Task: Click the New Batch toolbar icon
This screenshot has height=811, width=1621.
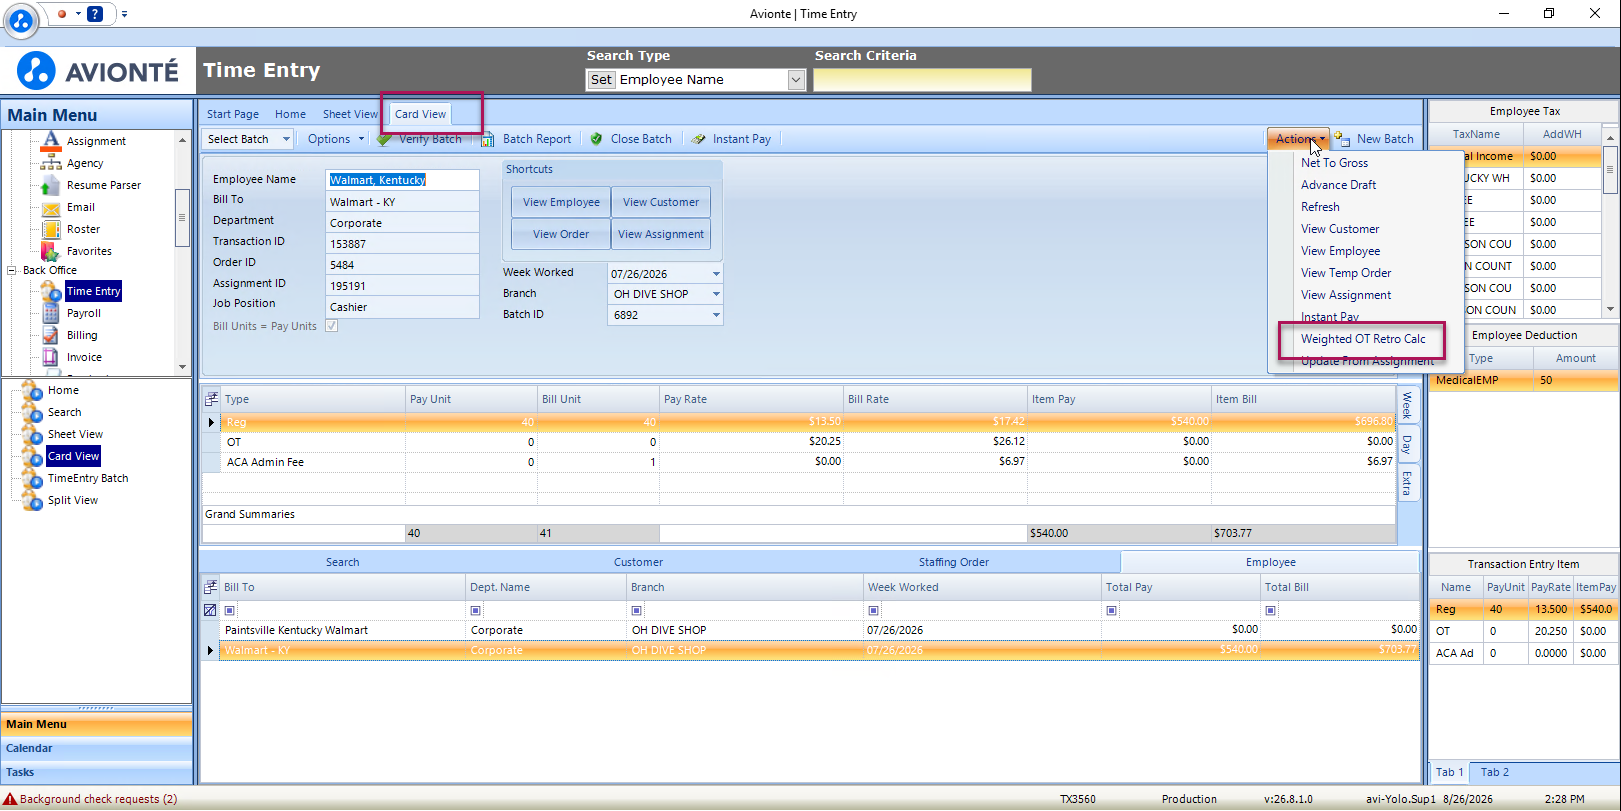Action: click(x=1342, y=139)
